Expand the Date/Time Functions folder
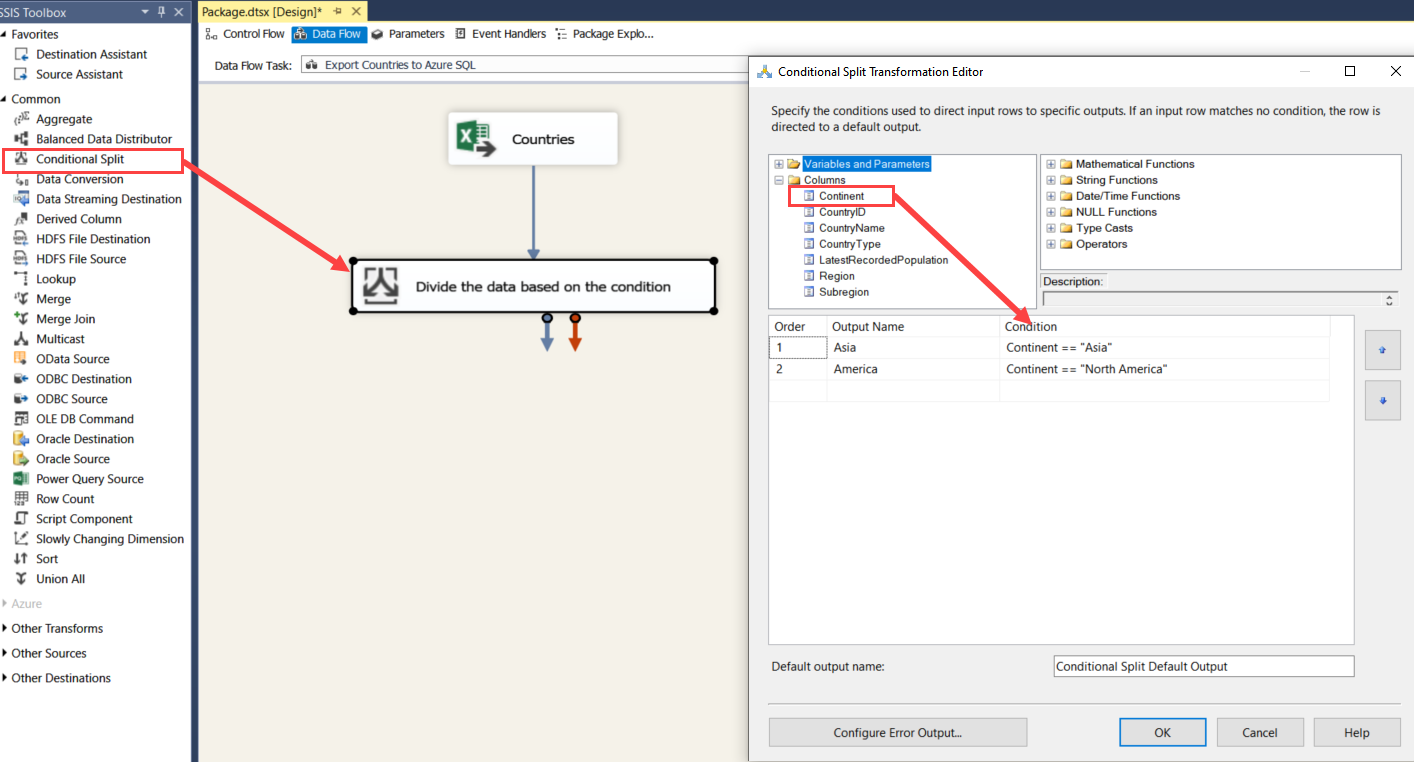This screenshot has width=1414, height=762. pos(1051,196)
